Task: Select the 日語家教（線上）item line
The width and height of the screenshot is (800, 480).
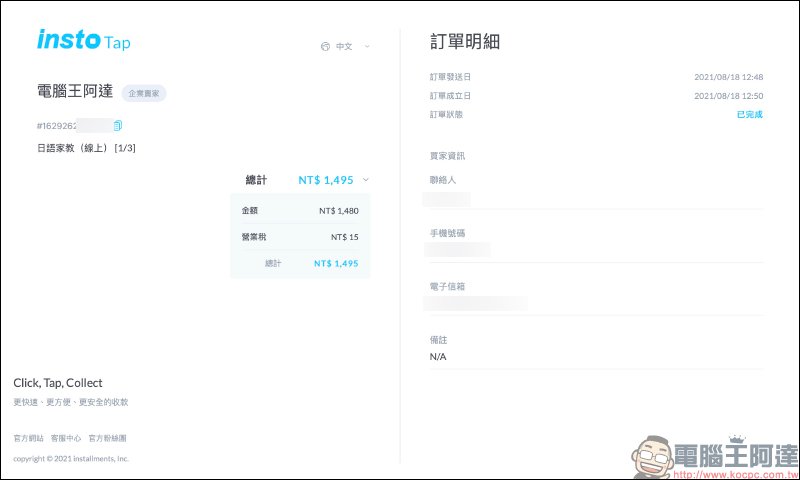Action: point(86,148)
